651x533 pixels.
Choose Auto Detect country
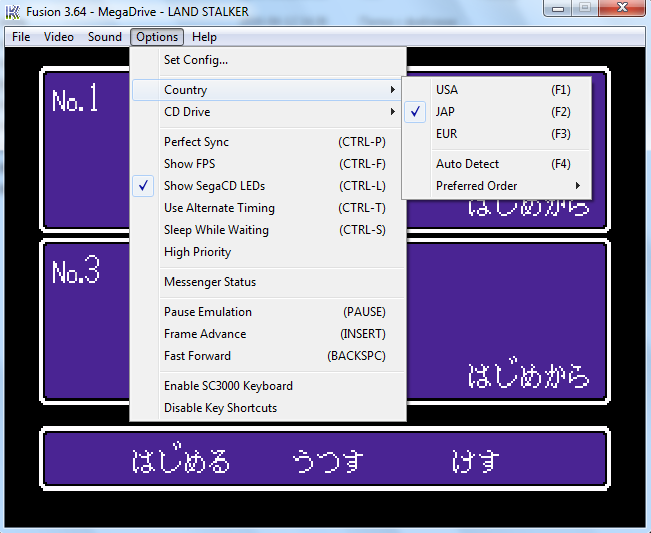coord(497,164)
